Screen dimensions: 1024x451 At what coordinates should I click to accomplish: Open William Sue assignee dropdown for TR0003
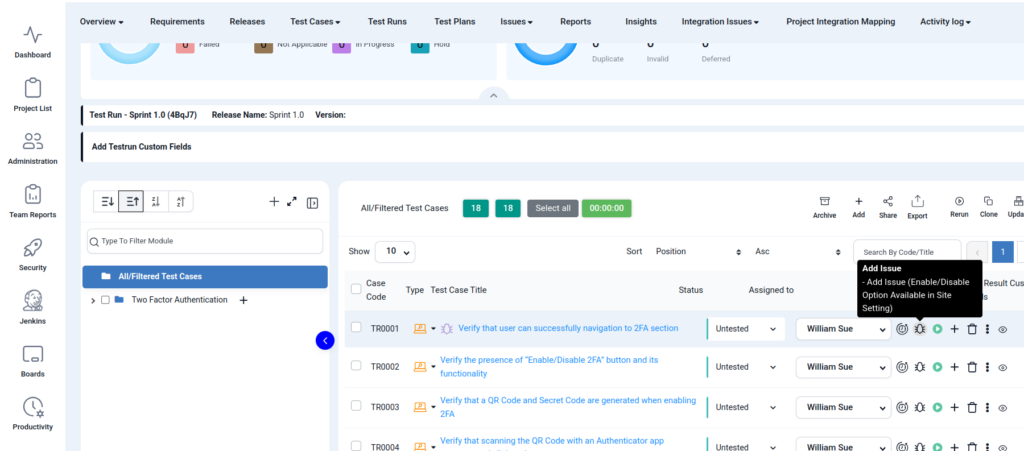(843, 407)
